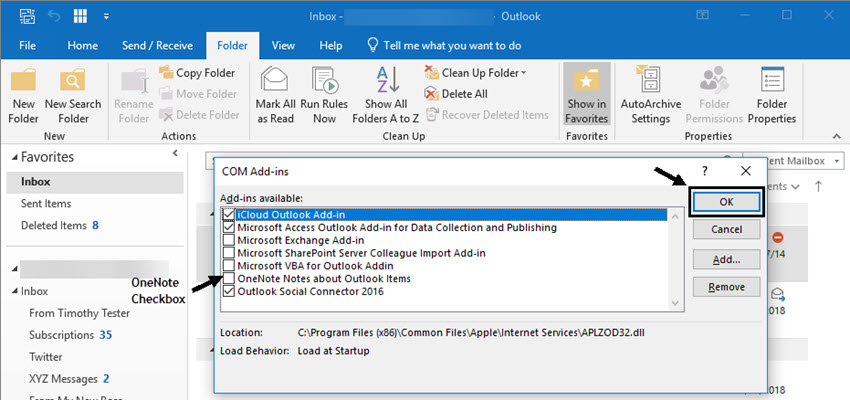The height and width of the screenshot is (400, 850).
Task: Collapse the folder pane chevron
Action: coord(175,153)
